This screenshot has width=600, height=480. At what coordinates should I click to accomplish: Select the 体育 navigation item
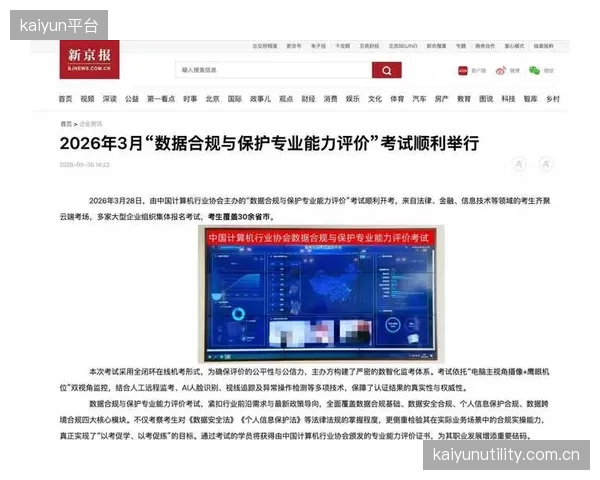[397, 99]
